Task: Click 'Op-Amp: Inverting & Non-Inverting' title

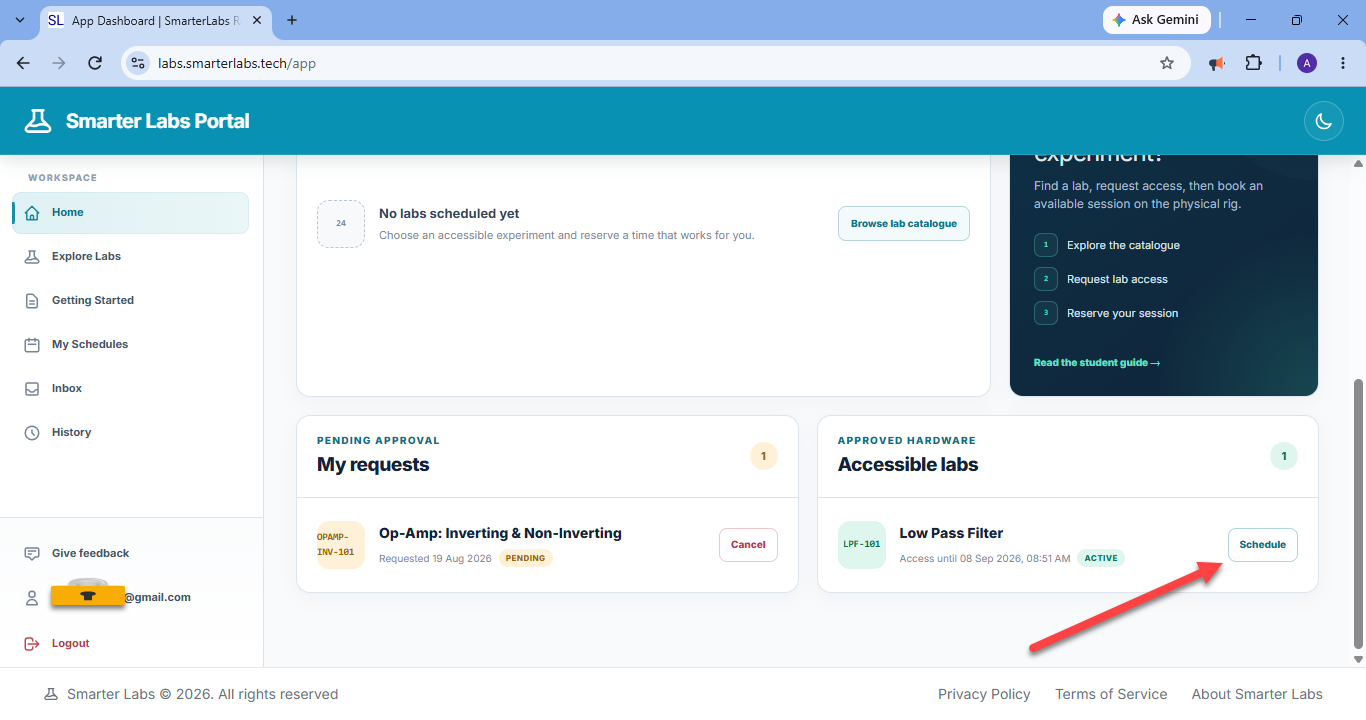Action: point(500,534)
